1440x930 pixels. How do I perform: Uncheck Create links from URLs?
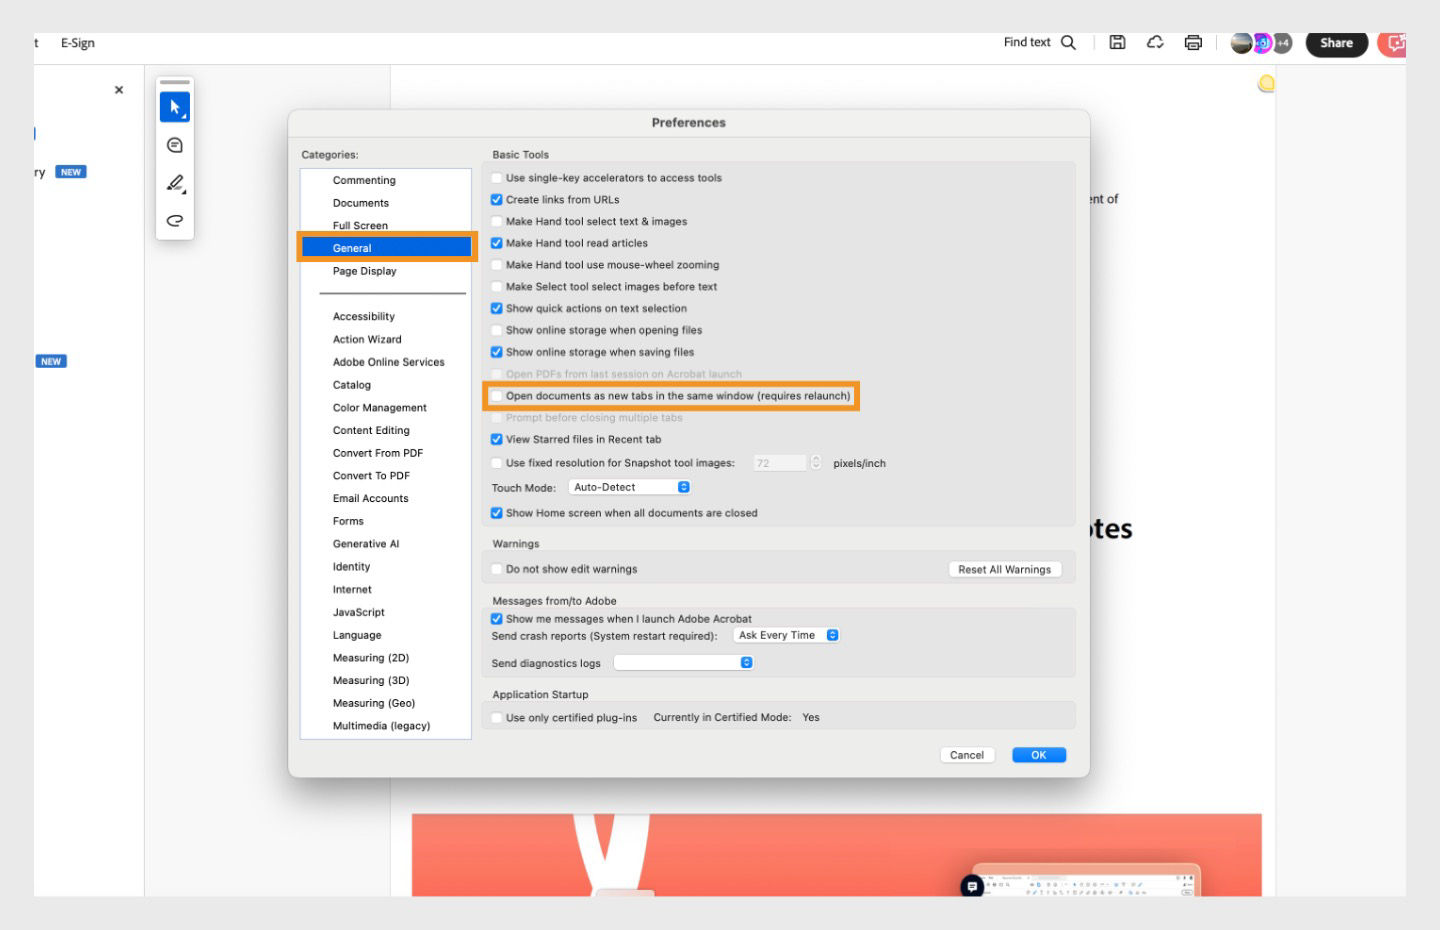497,199
